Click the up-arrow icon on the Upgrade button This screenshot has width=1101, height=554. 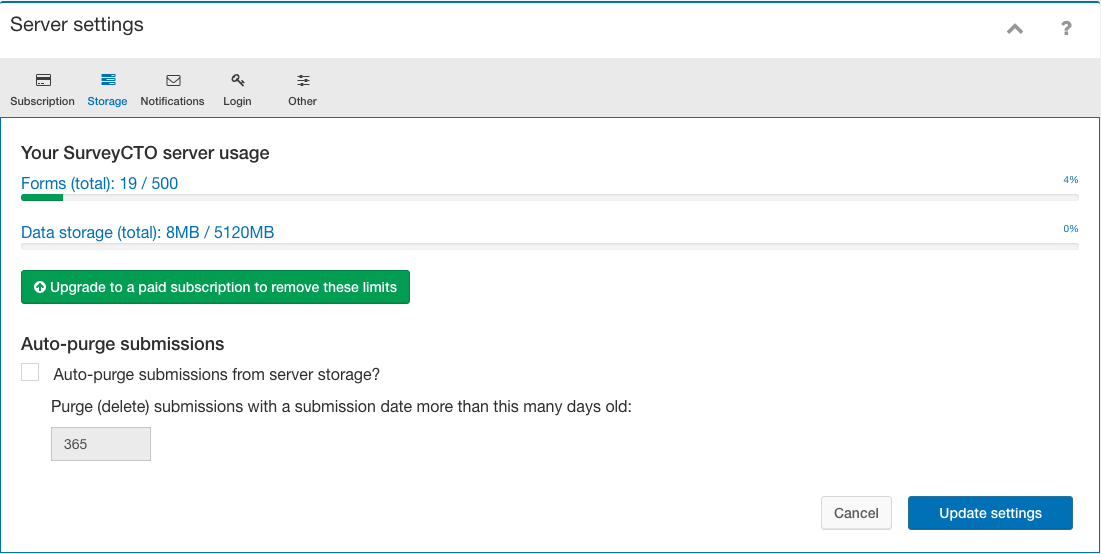click(x=40, y=287)
